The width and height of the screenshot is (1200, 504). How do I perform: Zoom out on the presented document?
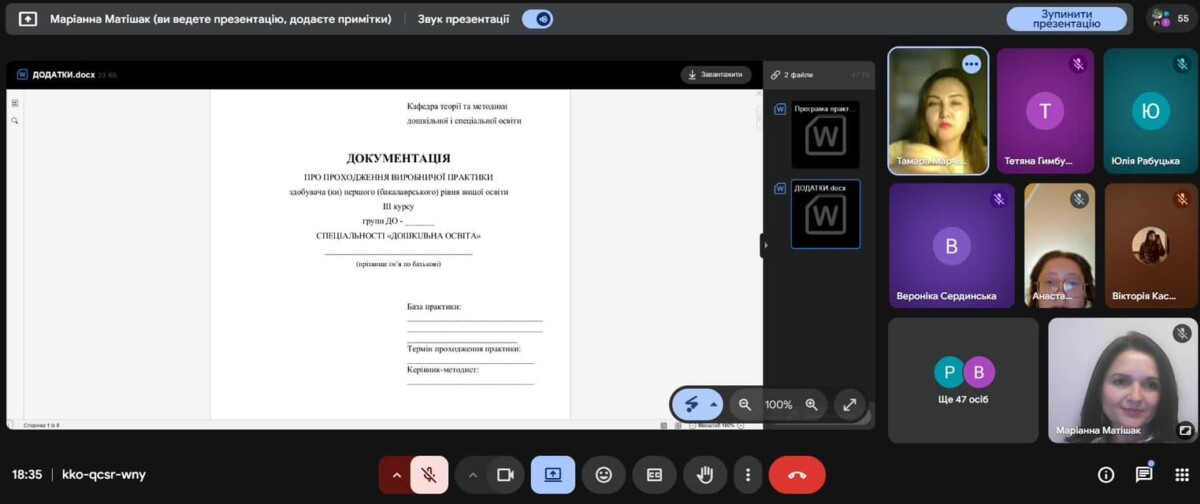[744, 404]
